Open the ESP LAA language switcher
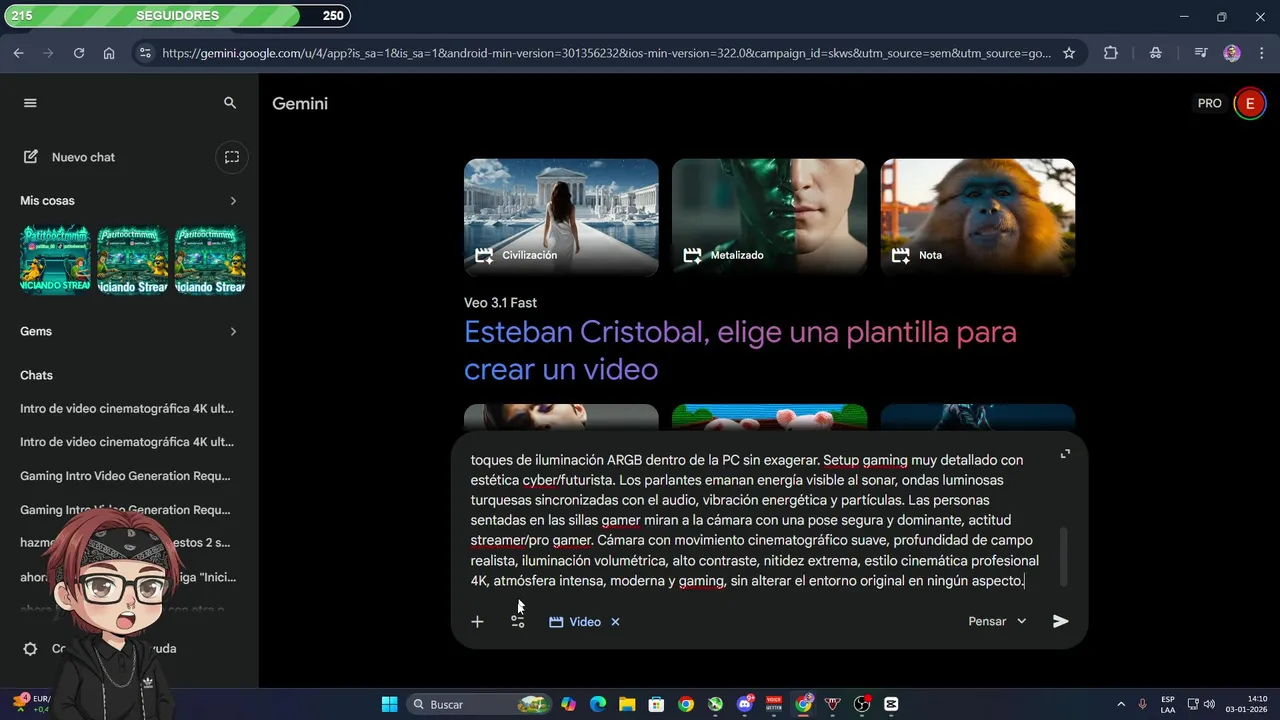 click(1168, 704)
